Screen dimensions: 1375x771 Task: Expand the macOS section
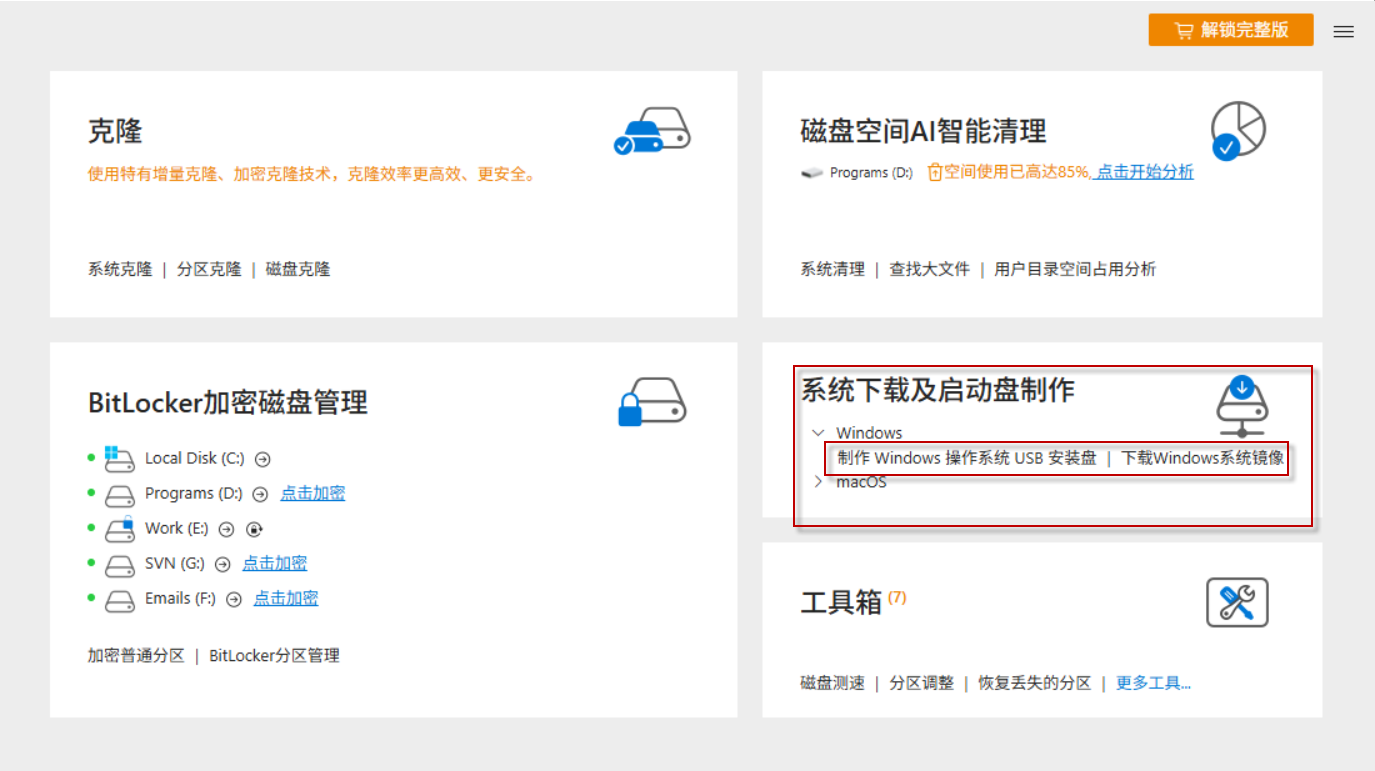[817, 481]
